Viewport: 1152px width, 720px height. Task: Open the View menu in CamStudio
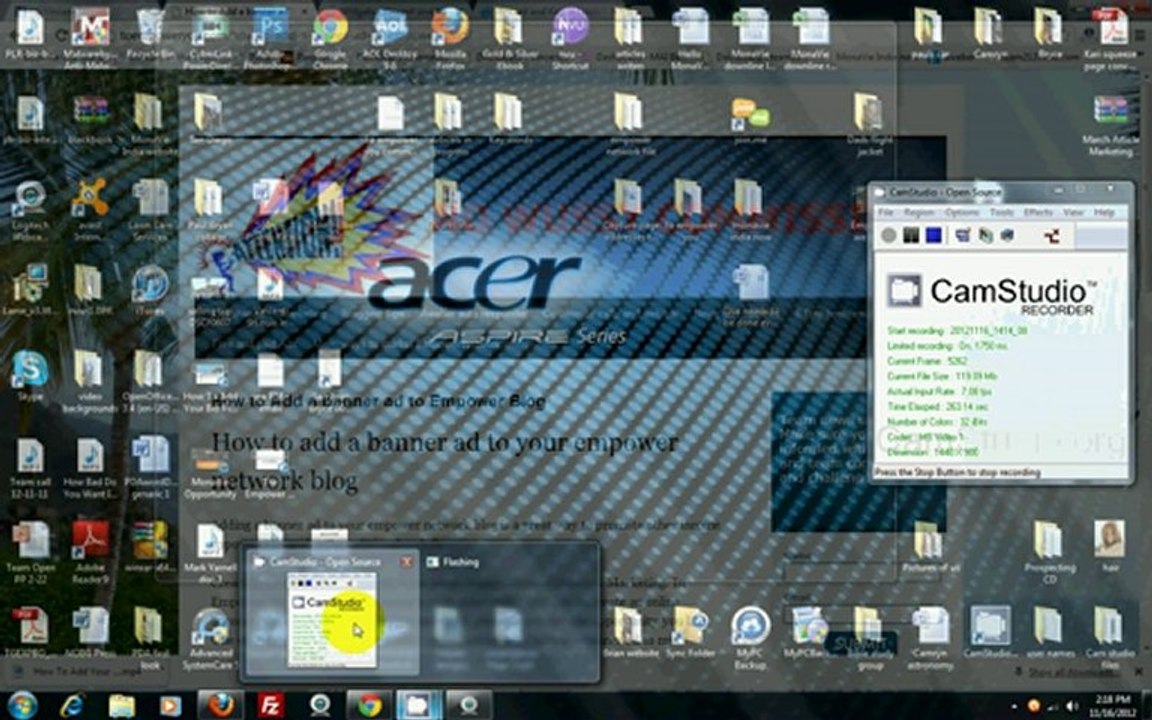click(1073, 212)
